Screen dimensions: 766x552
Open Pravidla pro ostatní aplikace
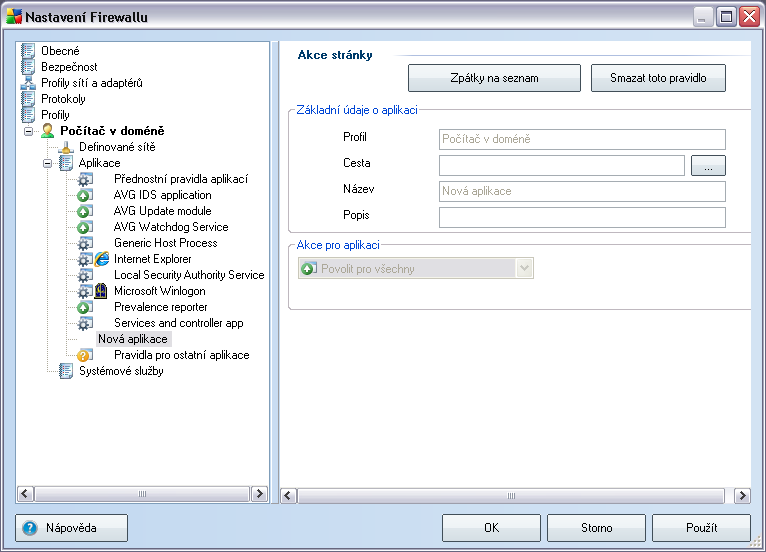pos(182,355)
